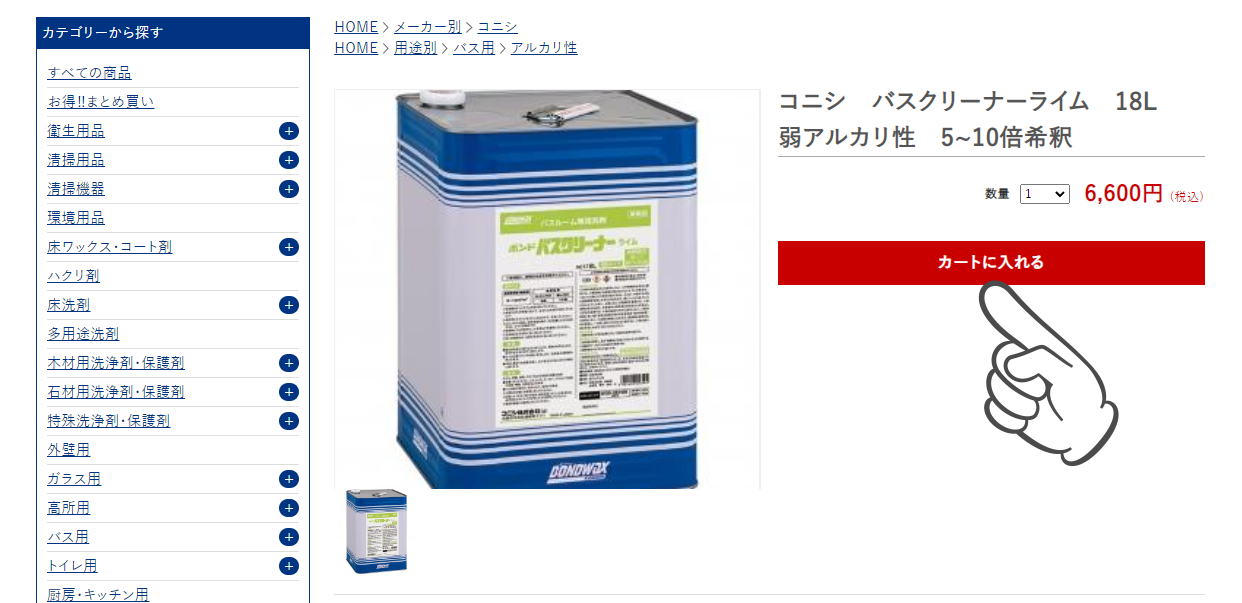The width and height of the screenshot is (1242, 603).
Task: Expand the 床洗剤 plus icon
Action: (289, 305)
